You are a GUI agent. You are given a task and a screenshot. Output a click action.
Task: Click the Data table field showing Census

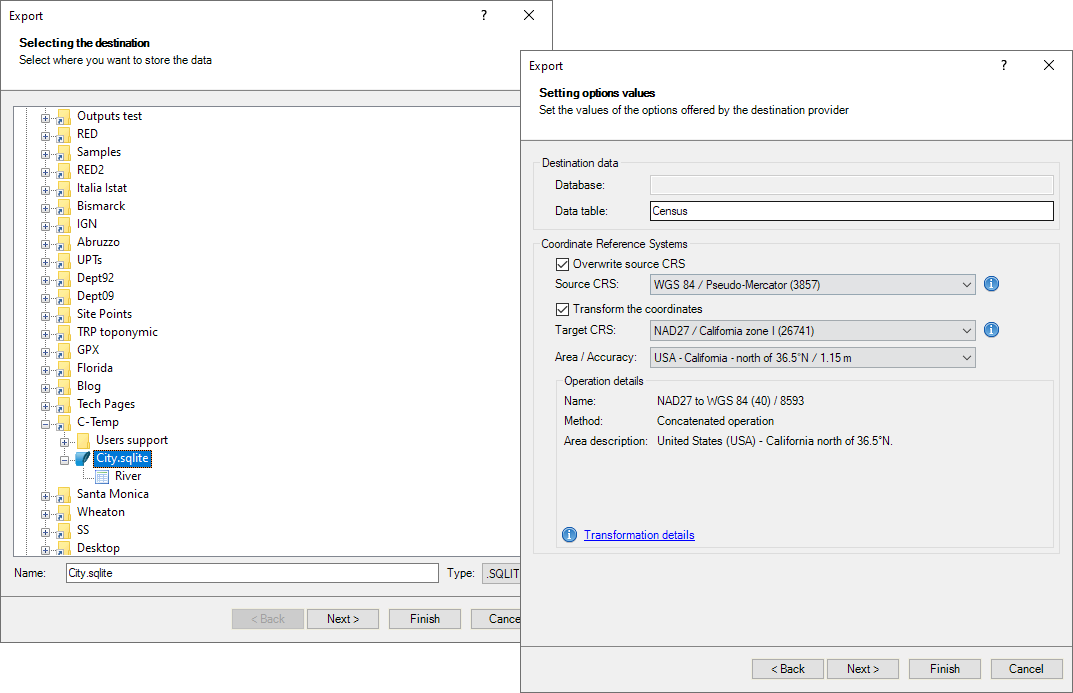click(x=851, y=211)
